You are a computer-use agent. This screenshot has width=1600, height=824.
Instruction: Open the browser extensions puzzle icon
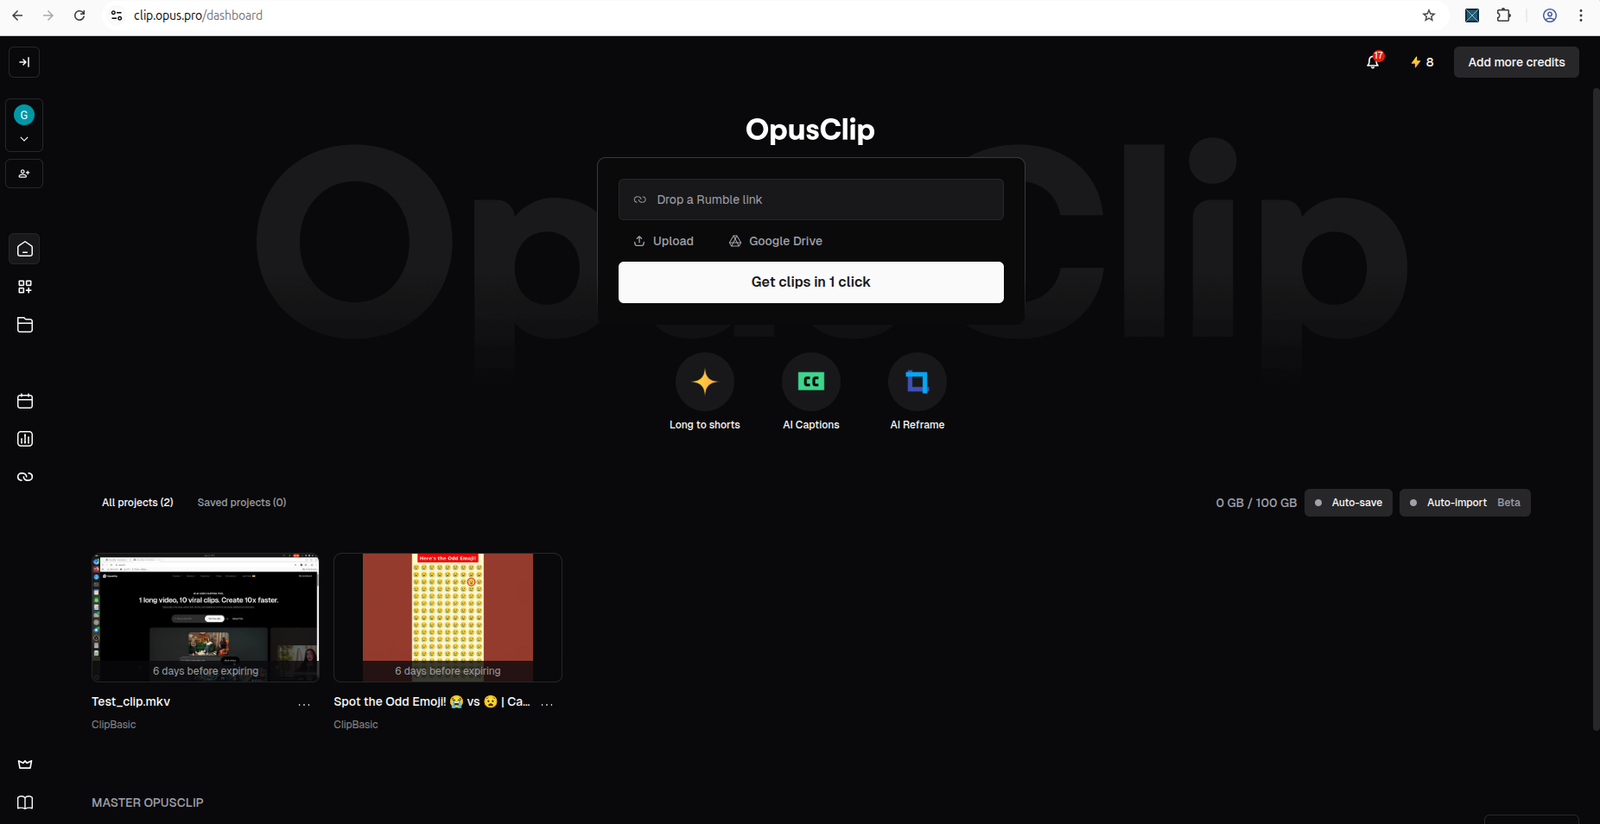tap(1504, 15)
